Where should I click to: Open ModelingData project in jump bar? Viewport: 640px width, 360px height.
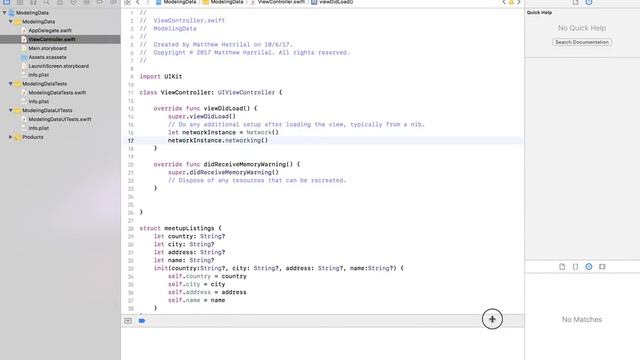click(176, 2)
